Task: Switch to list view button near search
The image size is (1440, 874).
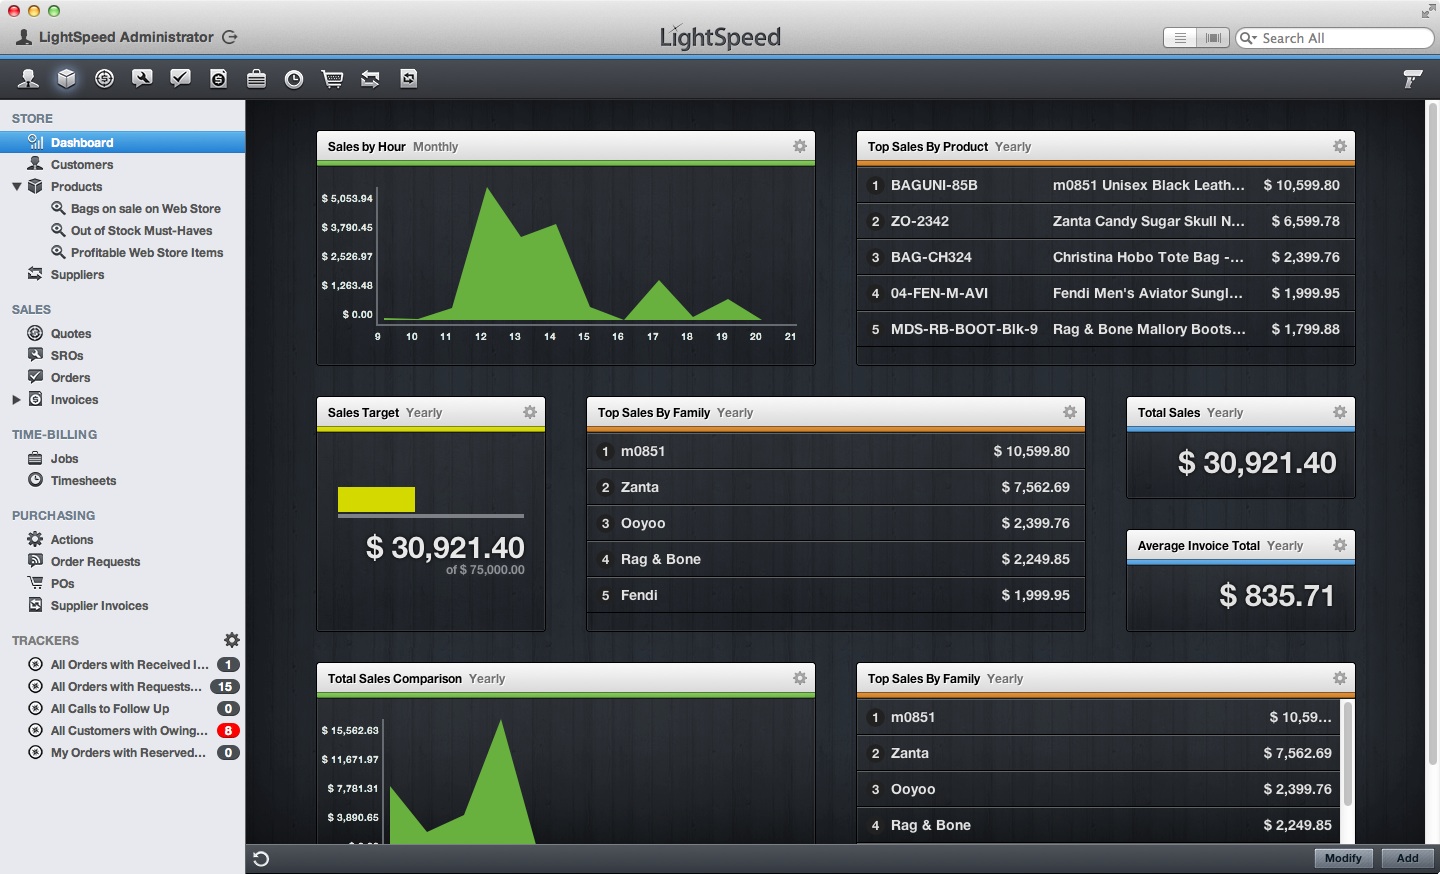Action: point(1180,38)
